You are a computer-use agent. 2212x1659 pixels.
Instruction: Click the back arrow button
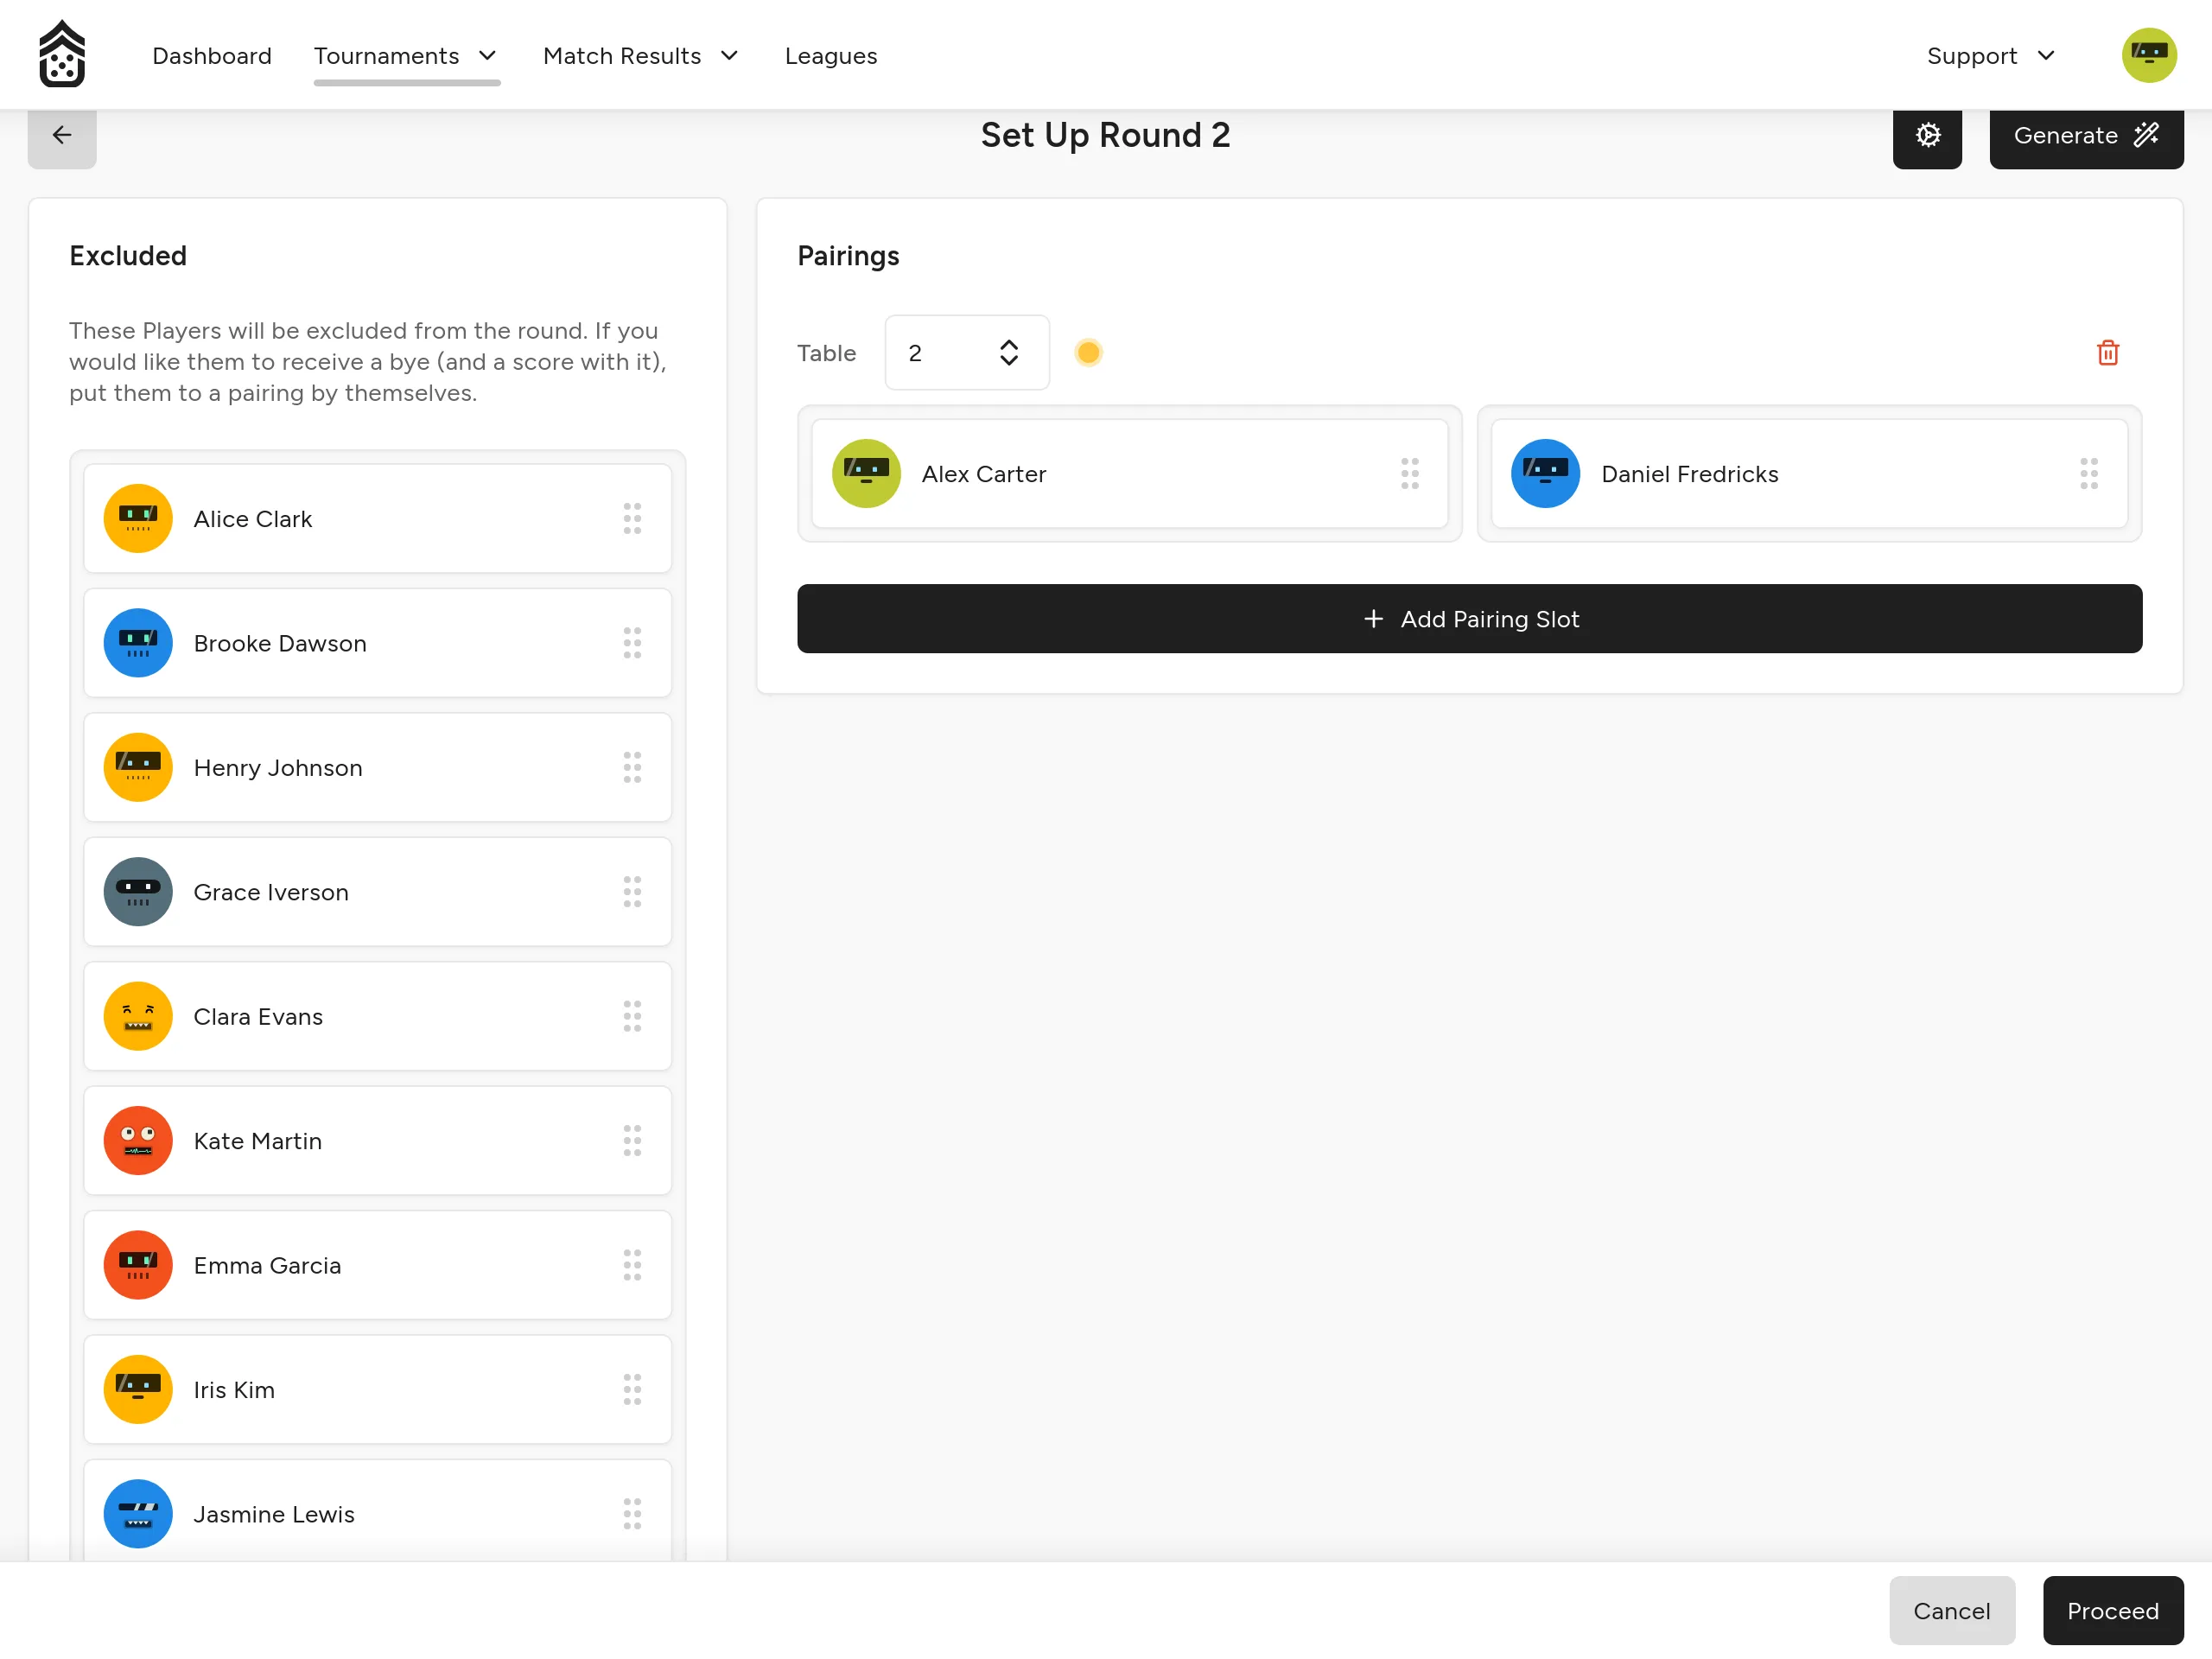pyautogui.click(x=62, y=136)
